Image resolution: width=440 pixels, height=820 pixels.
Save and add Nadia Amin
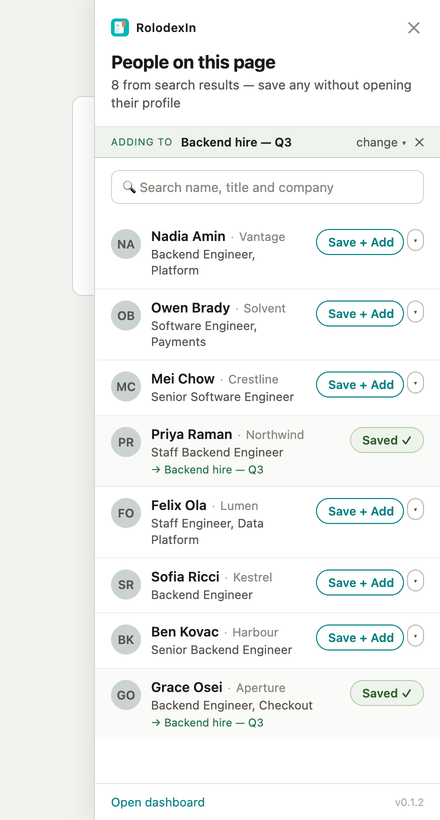(360, 242)
